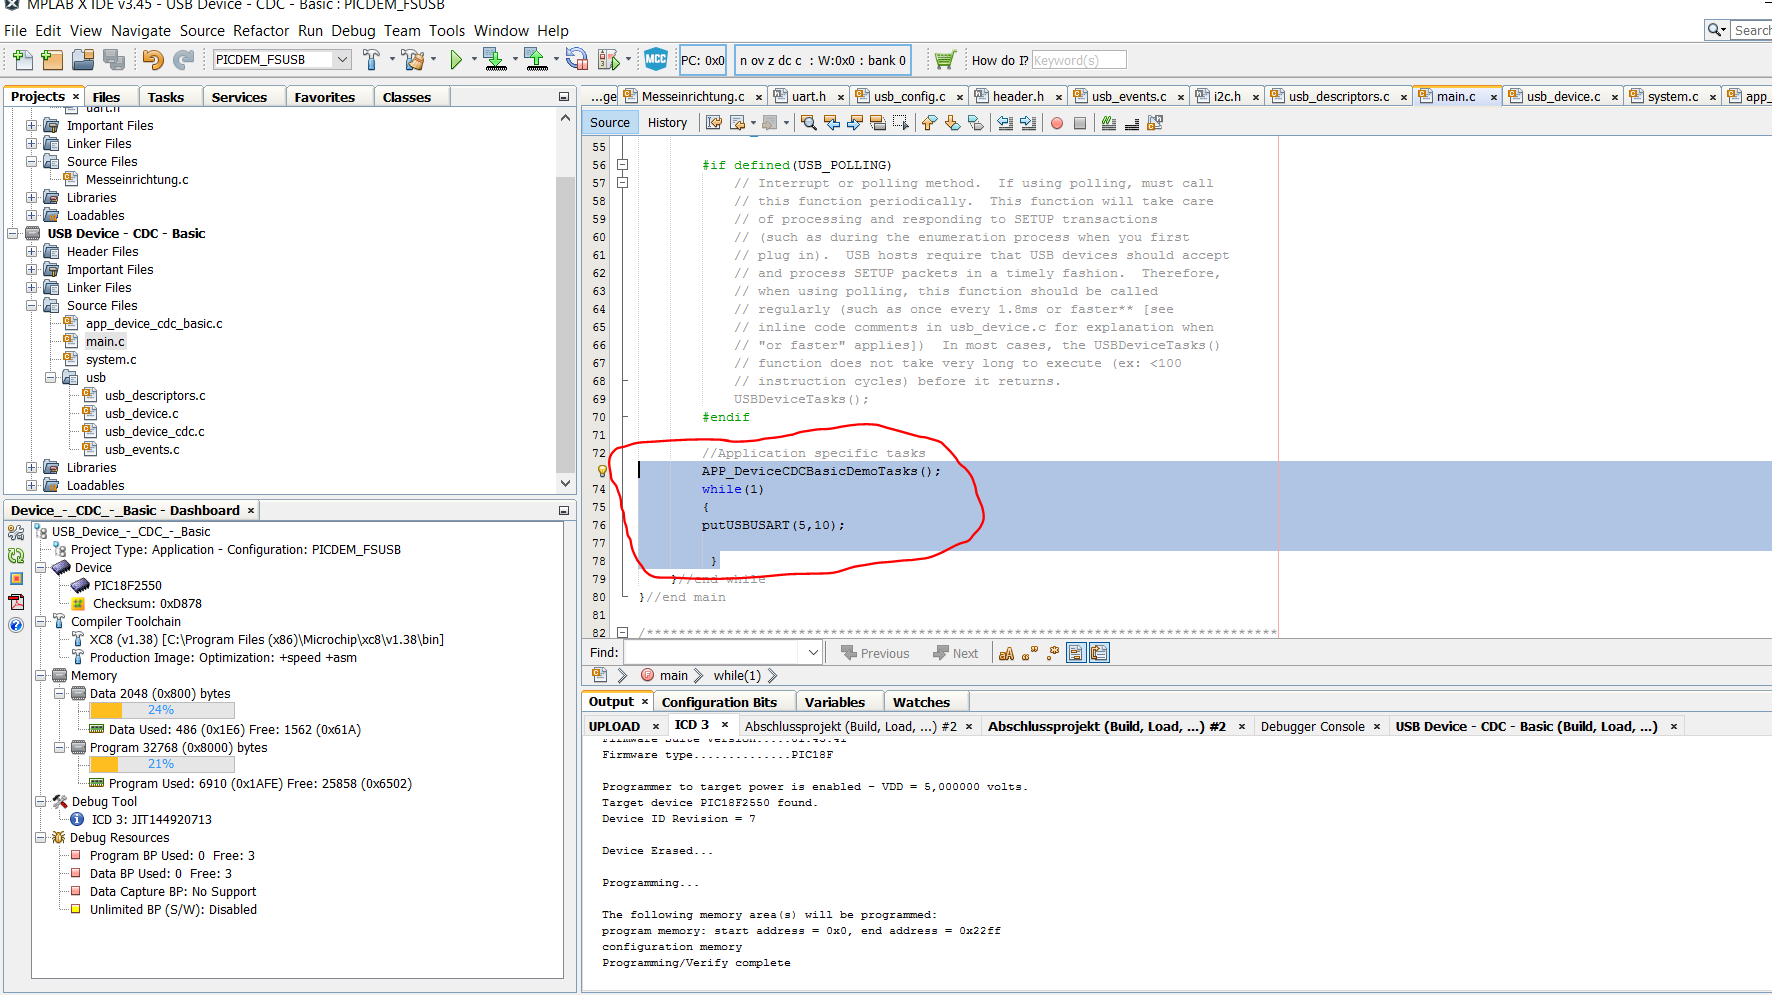
Task: Click the find bar Previous button
Action: (x=876, y=653)
